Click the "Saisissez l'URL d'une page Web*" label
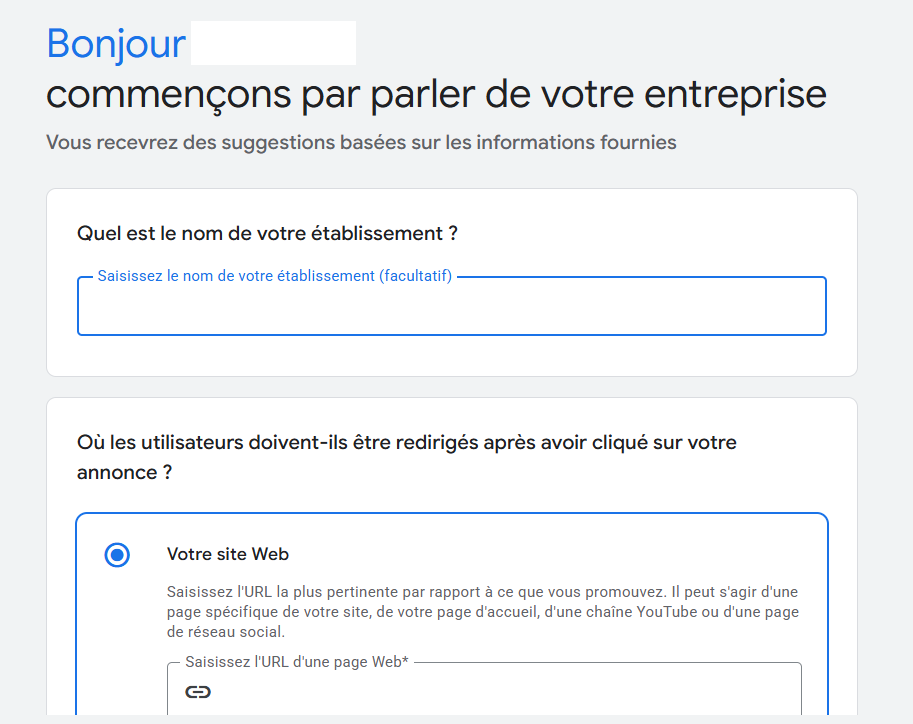The width and height of the screenshot is (913, 724). 297,662
